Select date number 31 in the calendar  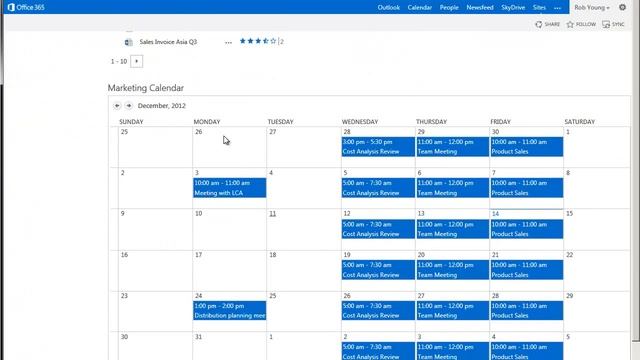click(x=198, y=337)
